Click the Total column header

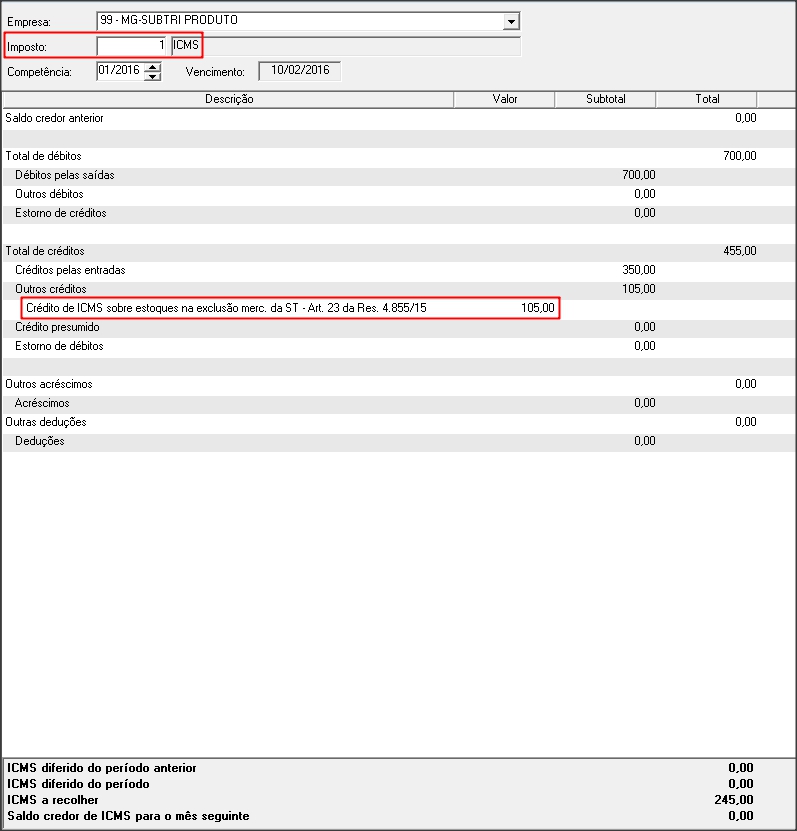pyautogui.click(x=707, y=99)
